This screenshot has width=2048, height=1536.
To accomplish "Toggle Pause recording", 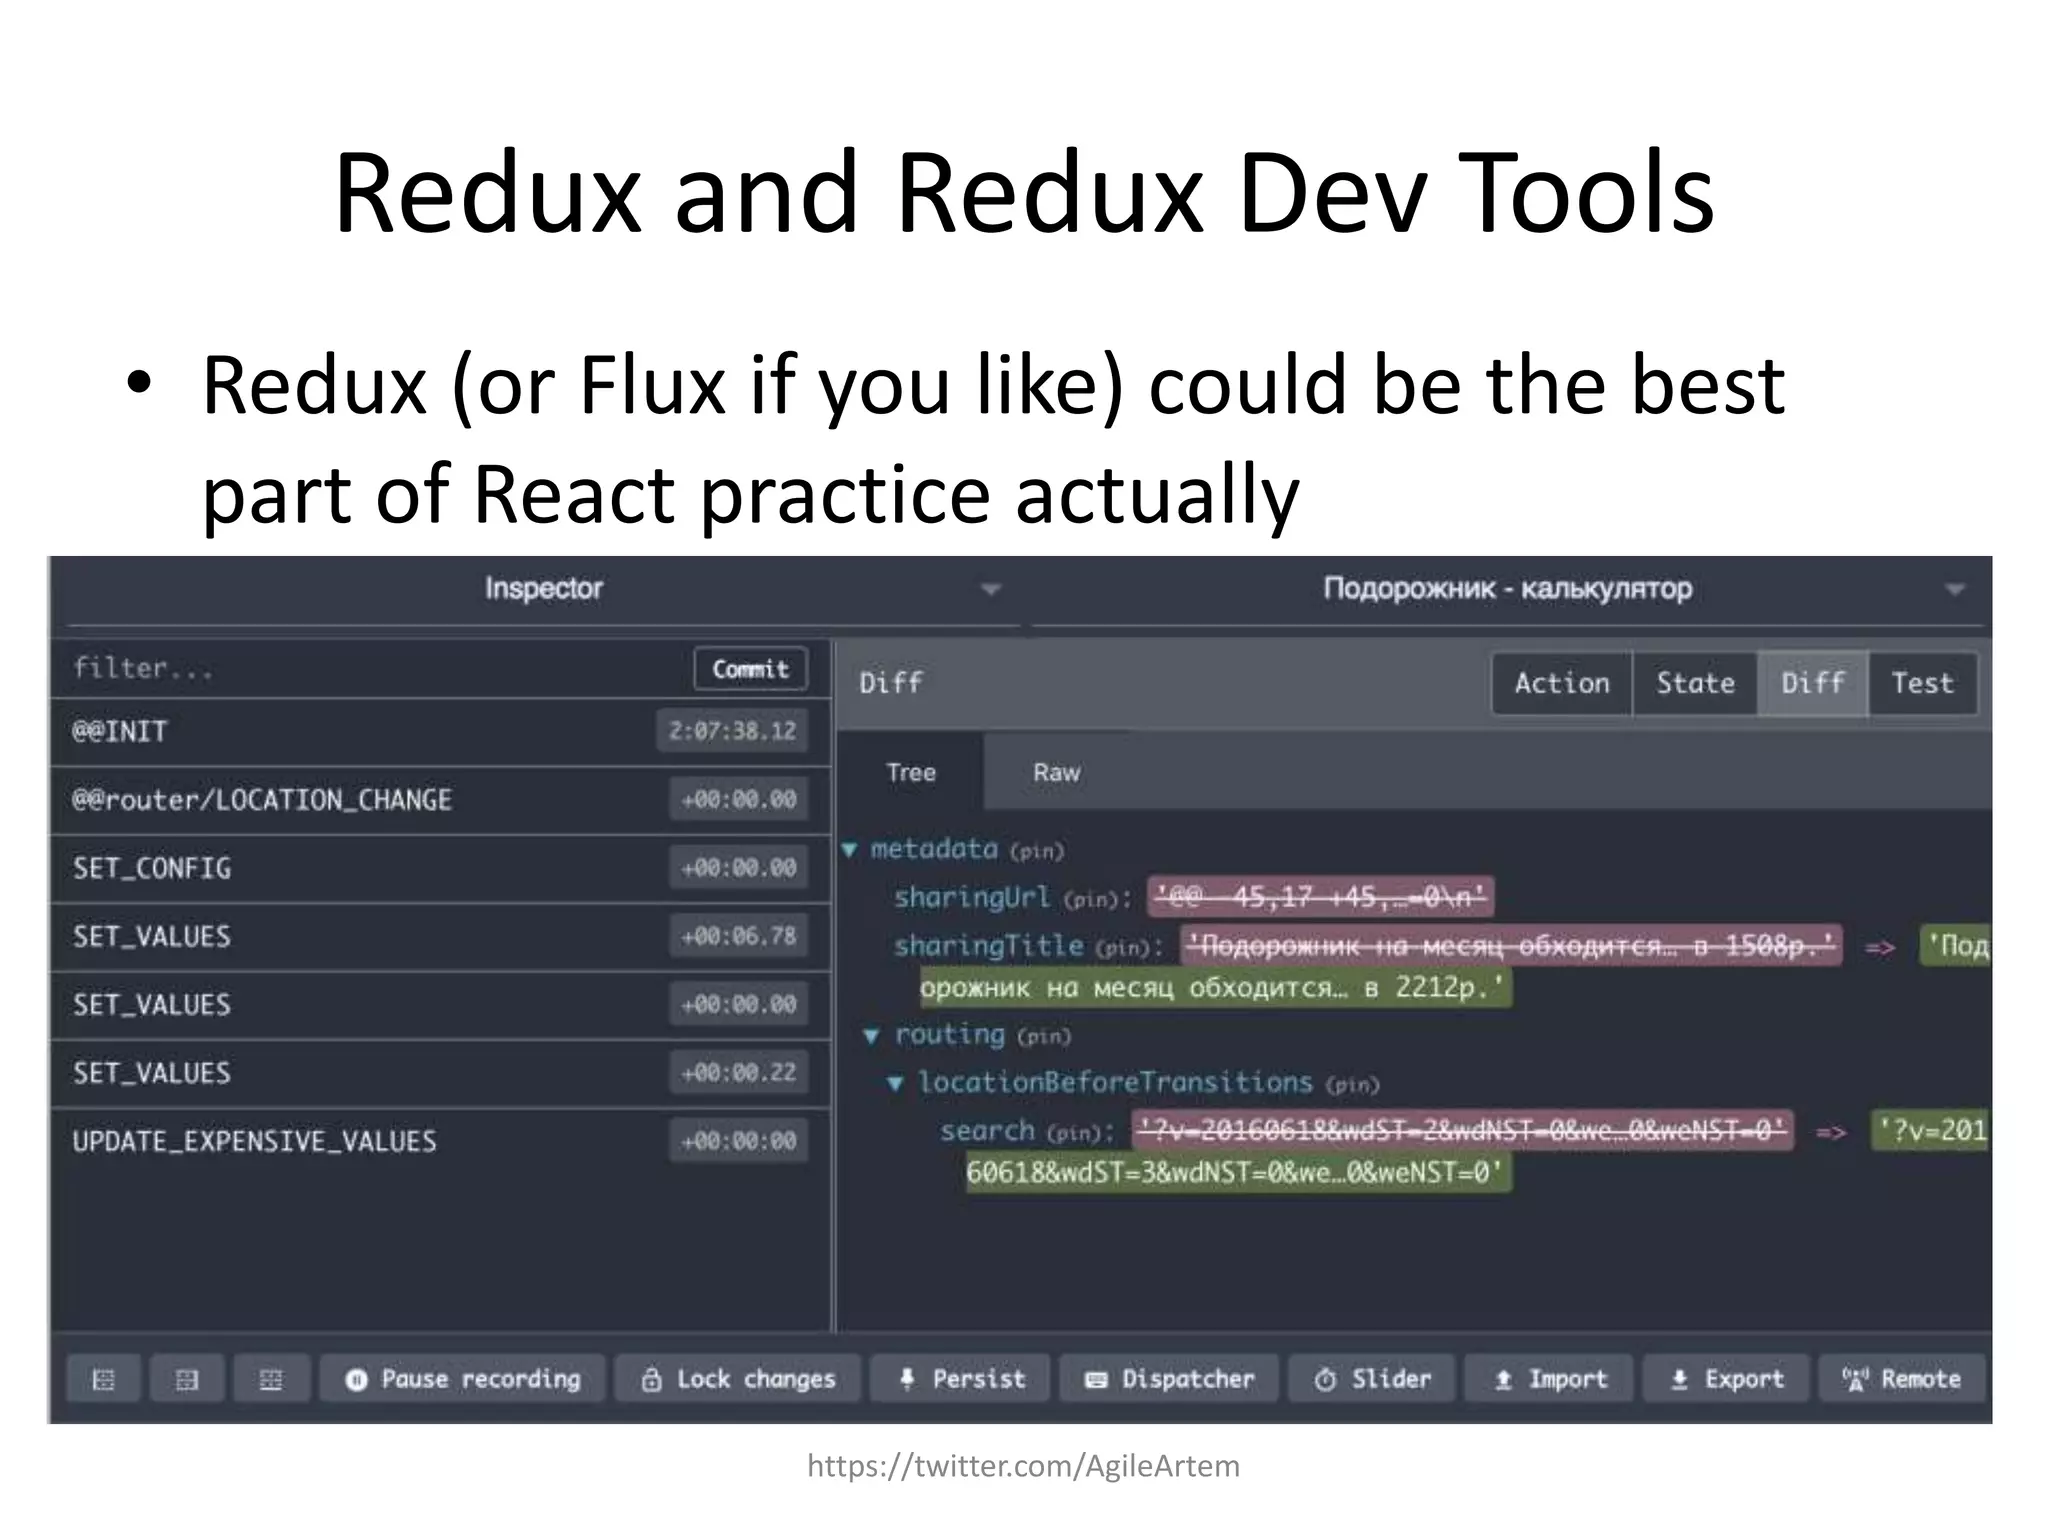I will click(463, 1380).
